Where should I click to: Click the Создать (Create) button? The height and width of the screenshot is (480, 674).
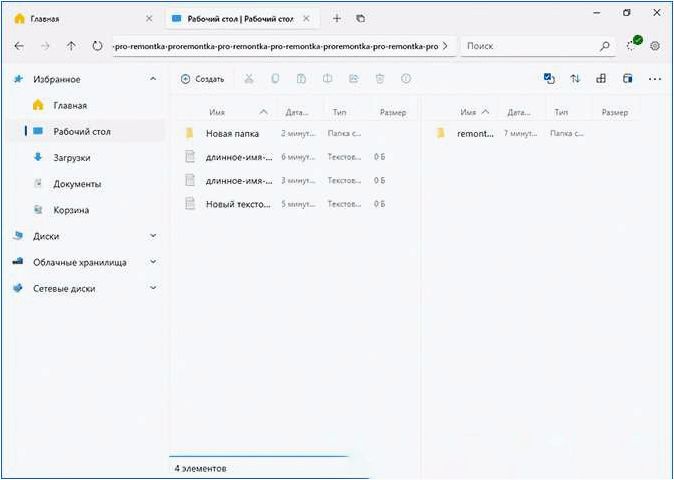(x=202, y=79)
